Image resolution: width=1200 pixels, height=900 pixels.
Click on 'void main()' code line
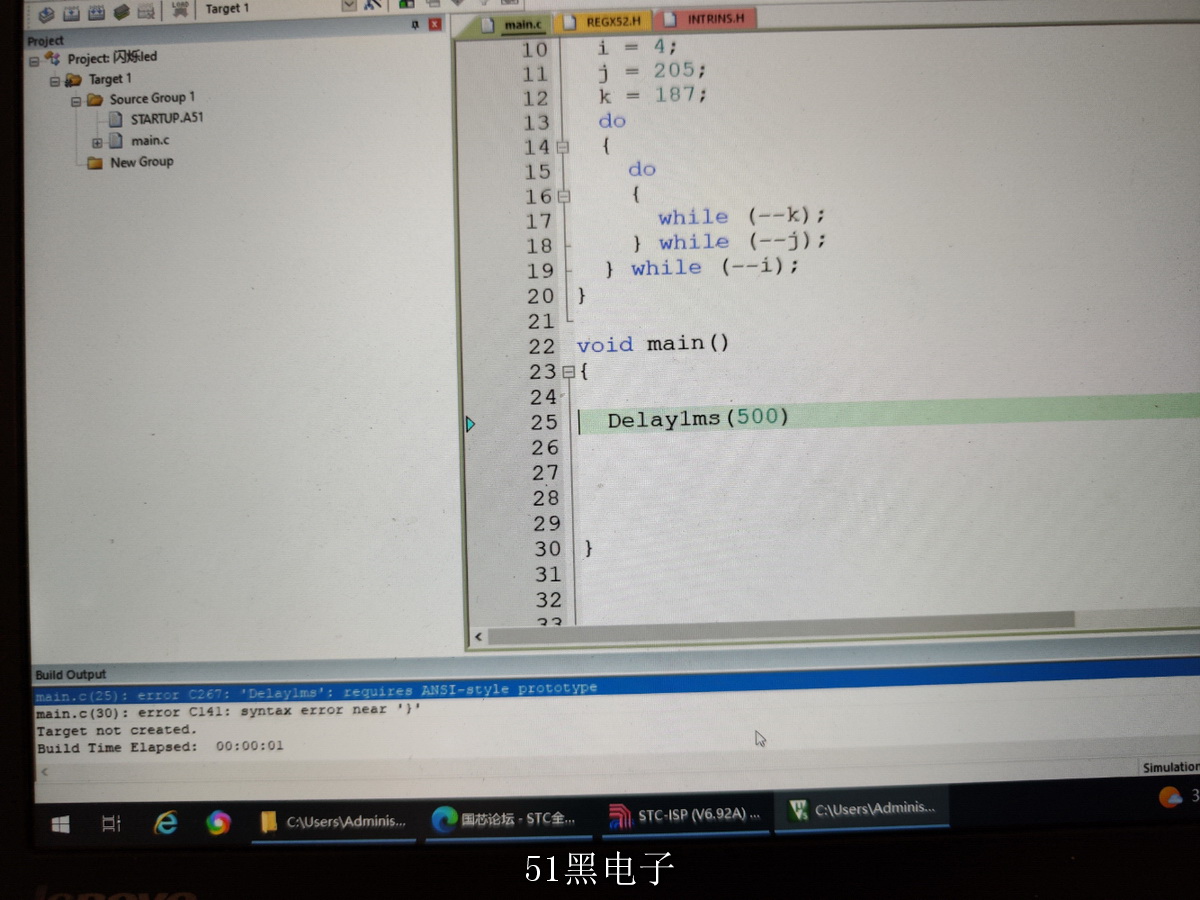tap(653, 344)
